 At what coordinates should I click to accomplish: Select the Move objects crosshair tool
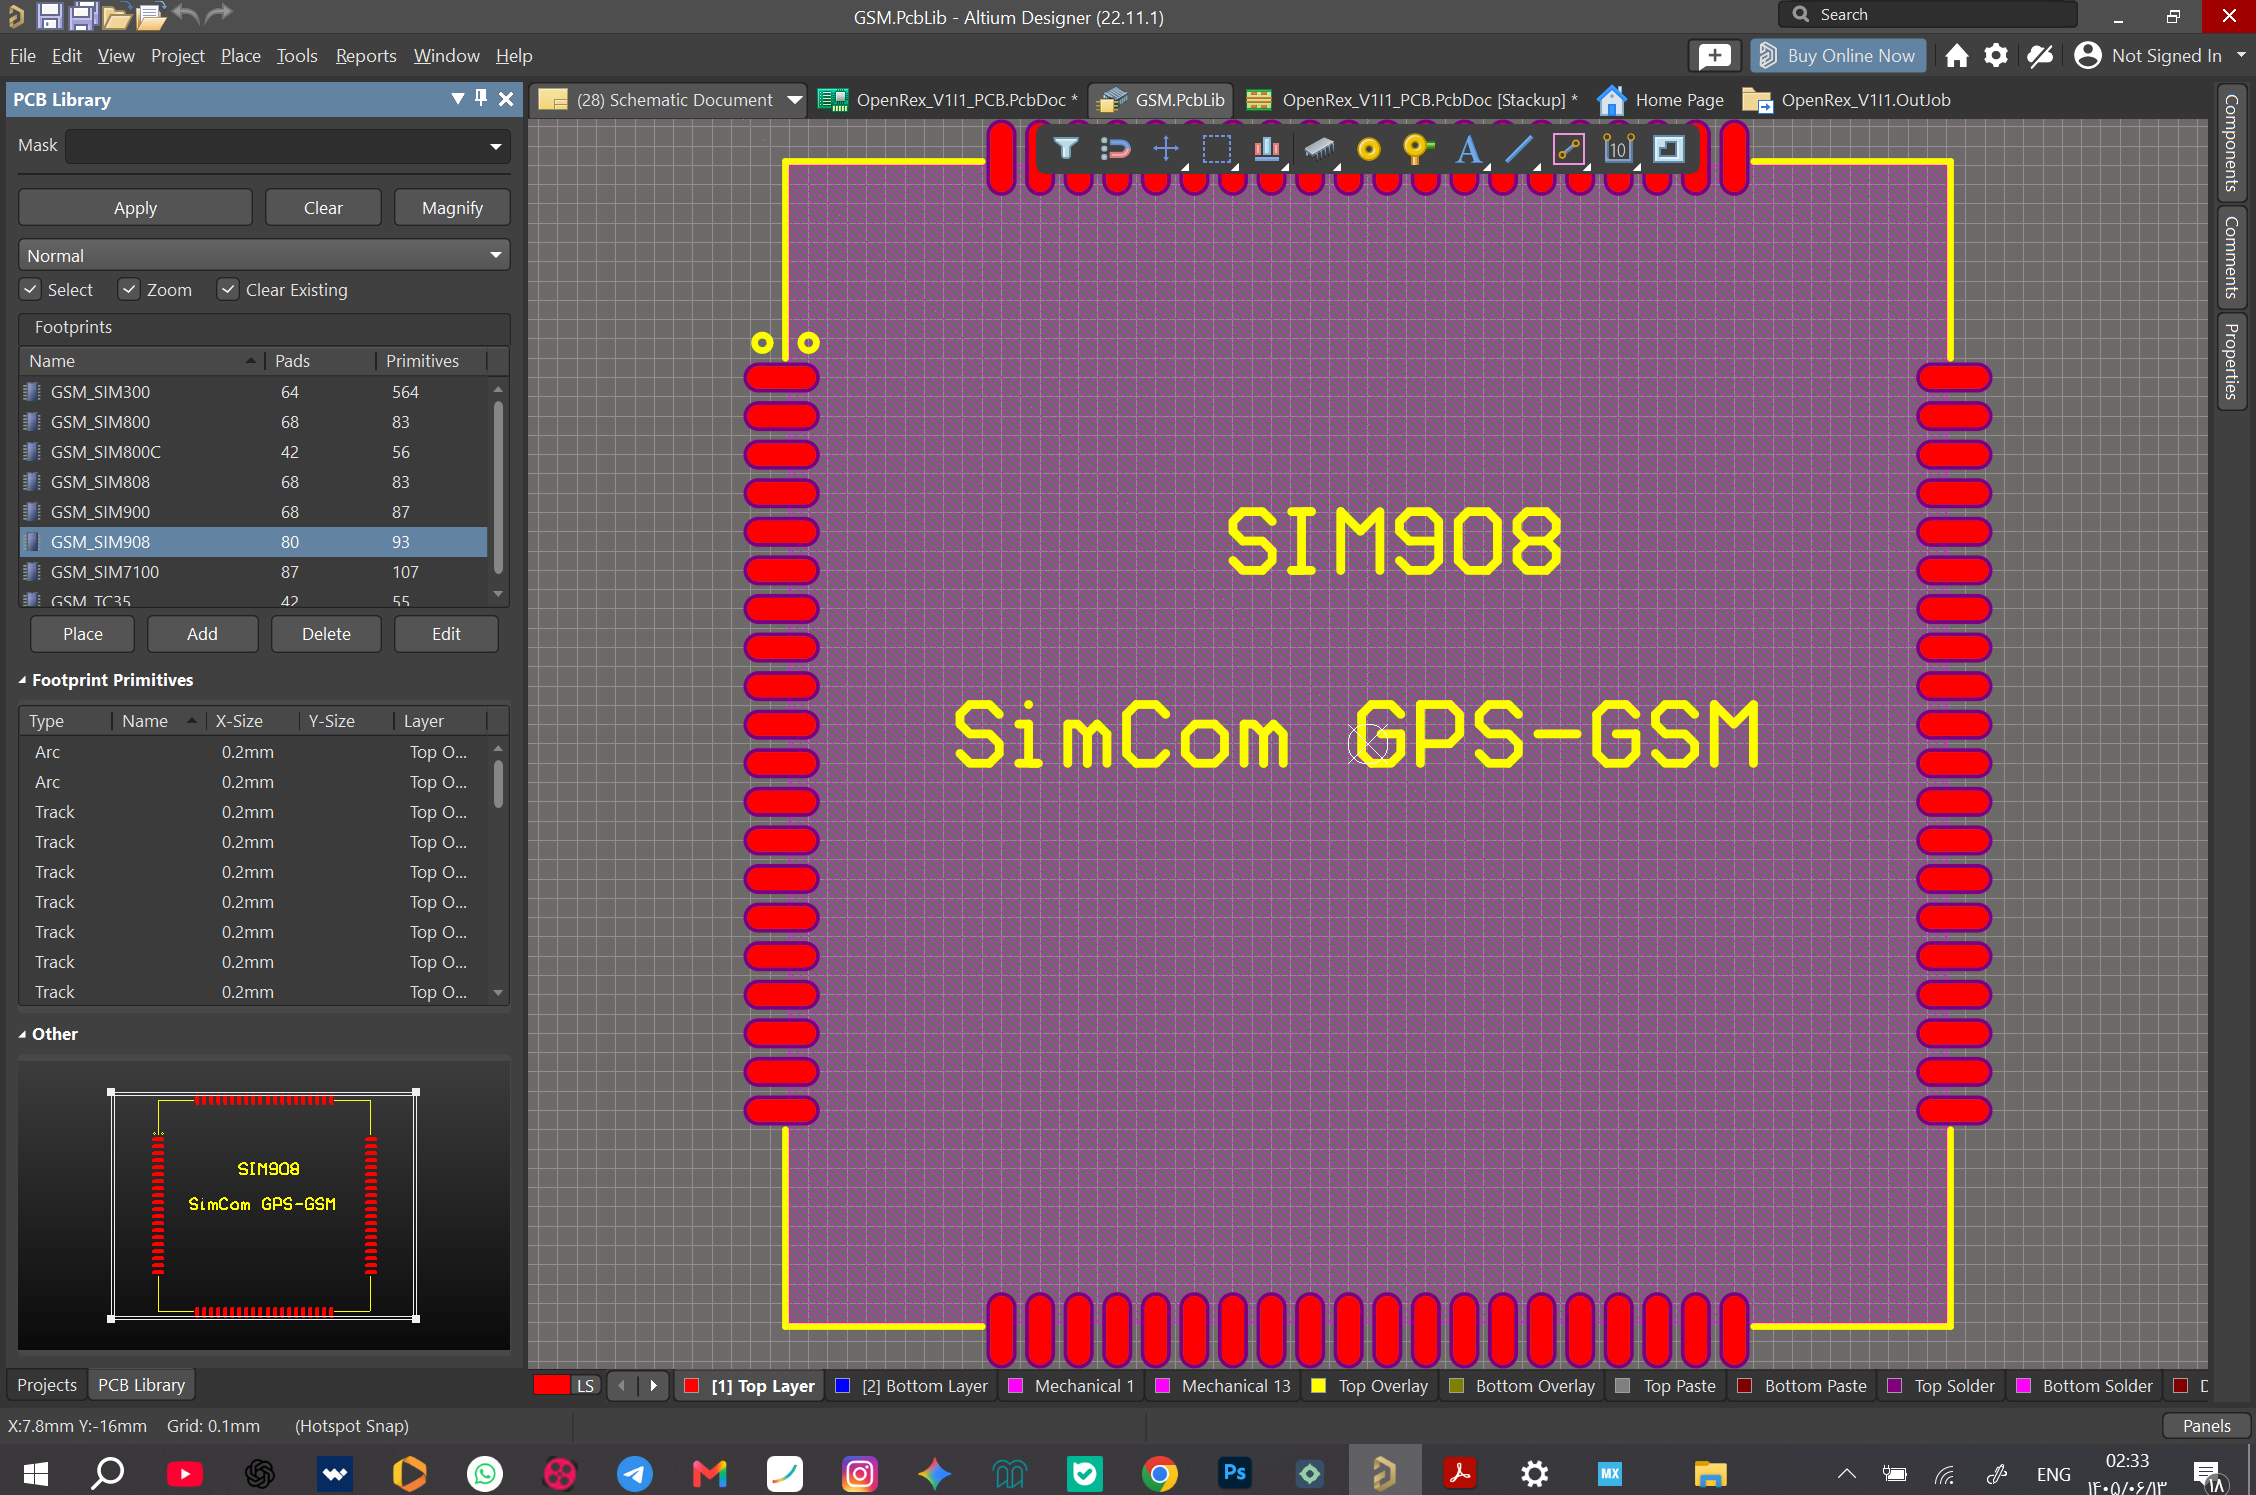pyautogui.click(x=1166, y=149)
